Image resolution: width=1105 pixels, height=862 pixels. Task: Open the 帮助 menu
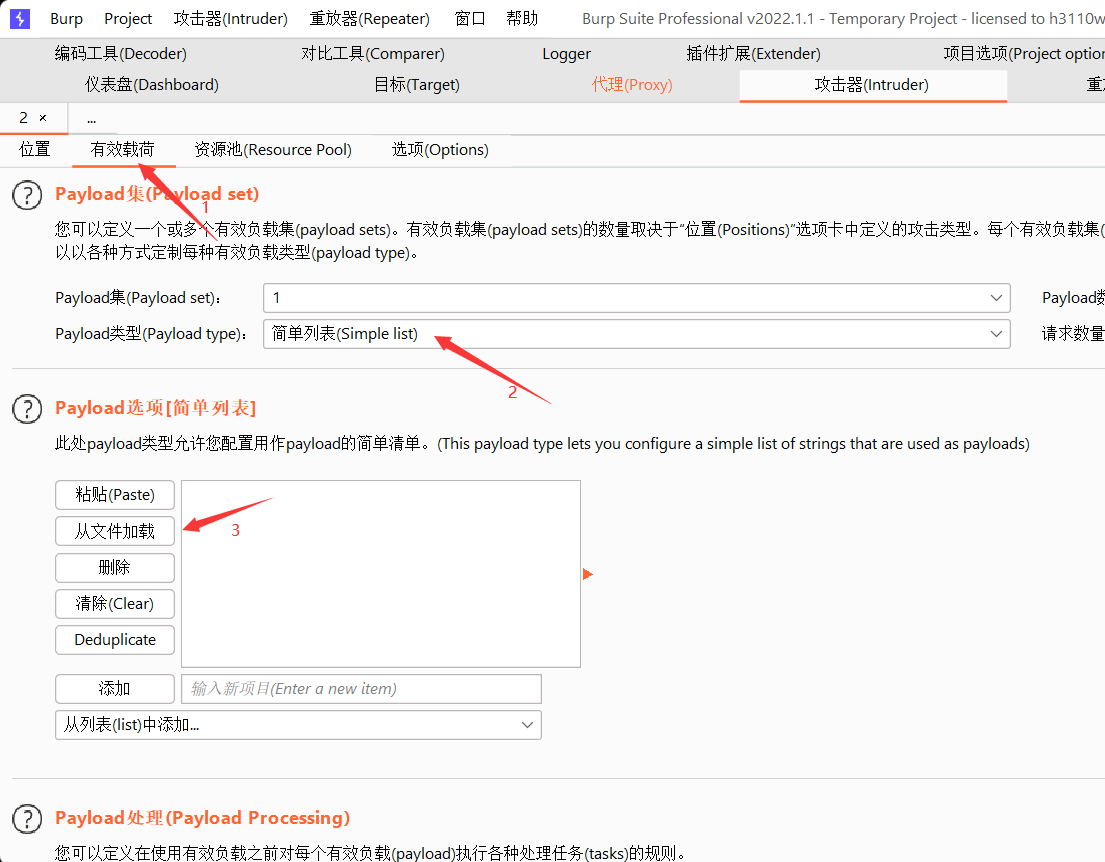point(522,19)
